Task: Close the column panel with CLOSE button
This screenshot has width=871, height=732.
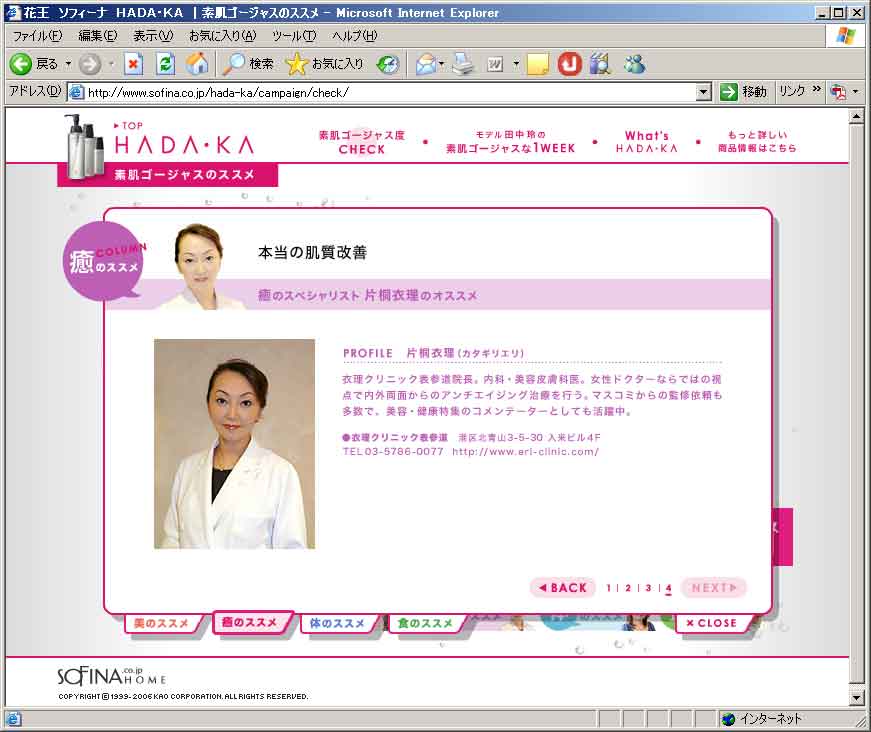Action: tap(711, 623)
